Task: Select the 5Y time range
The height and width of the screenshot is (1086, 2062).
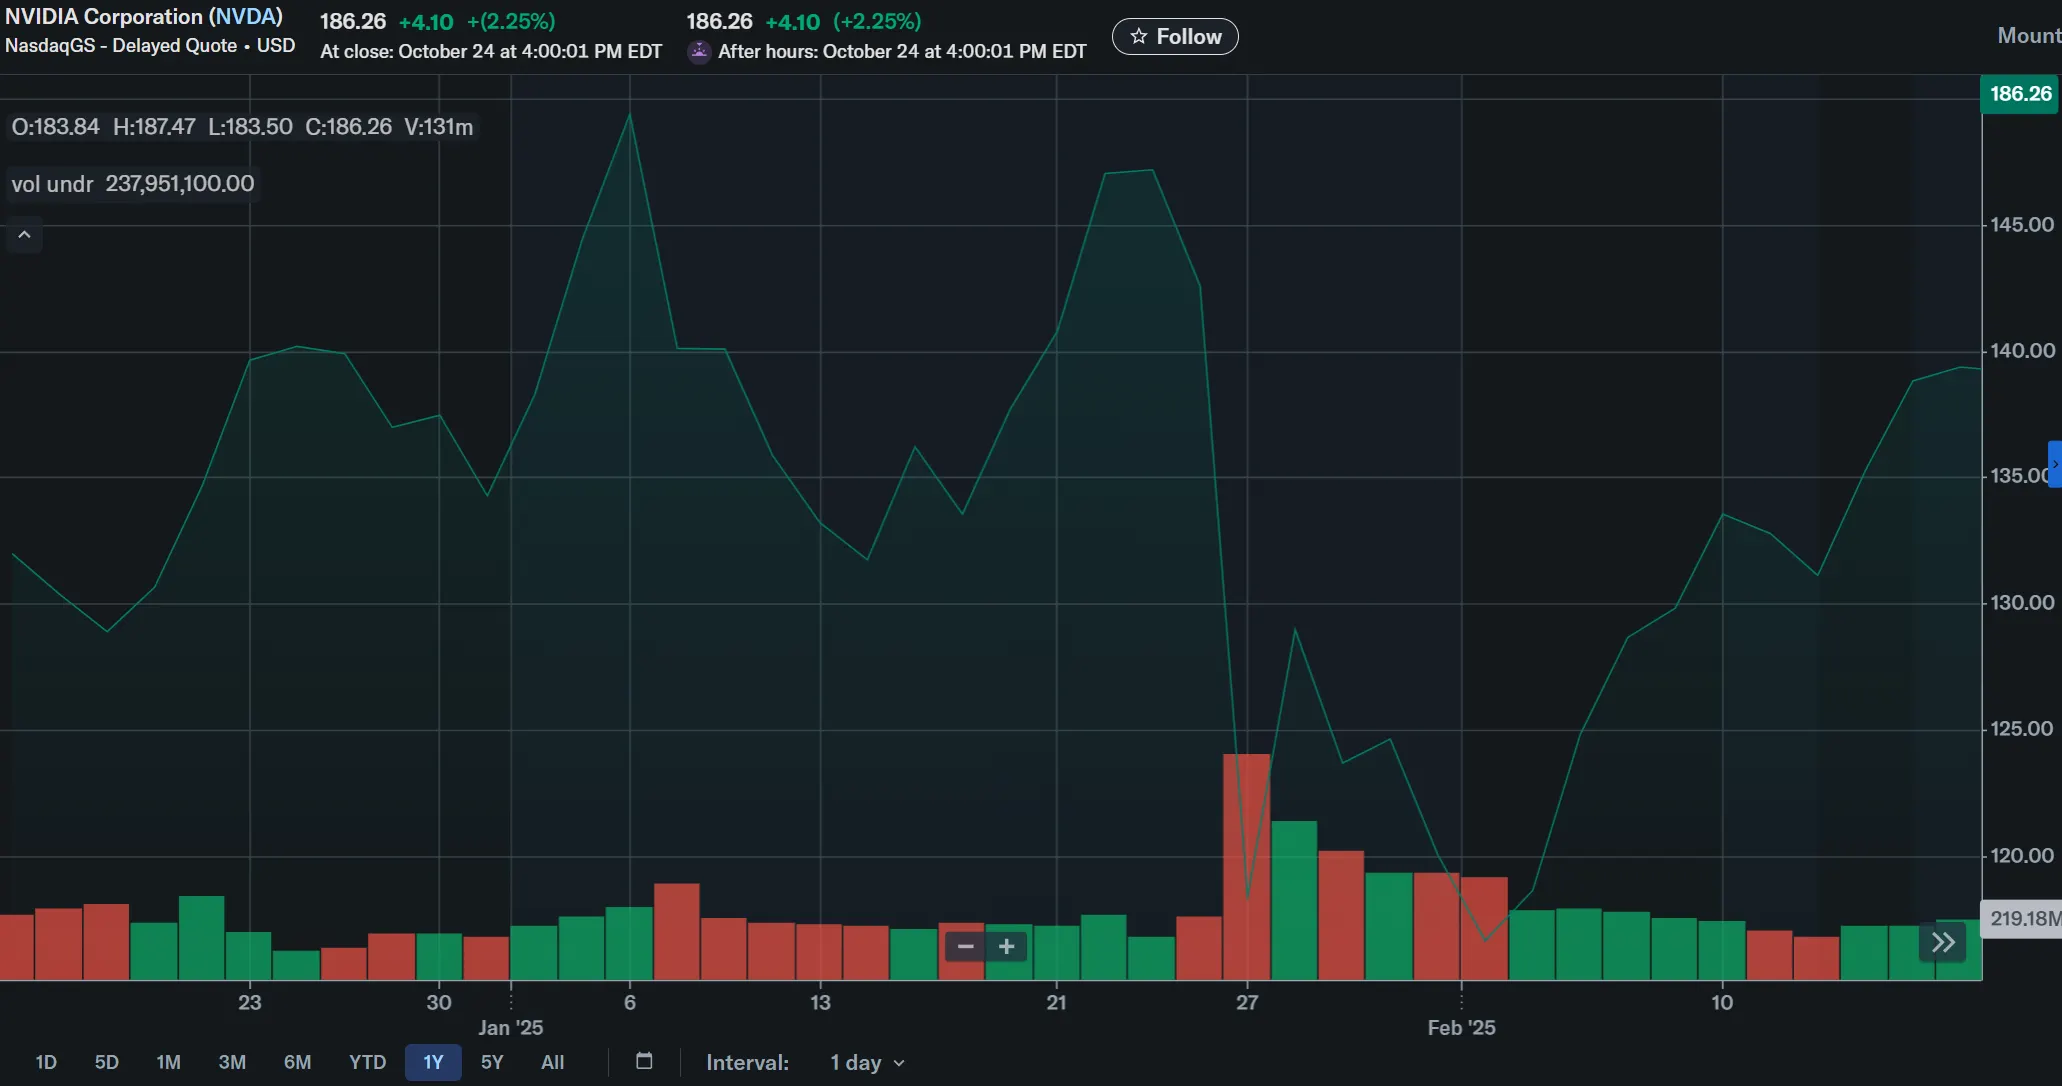Action: [x=492, y=1062]
